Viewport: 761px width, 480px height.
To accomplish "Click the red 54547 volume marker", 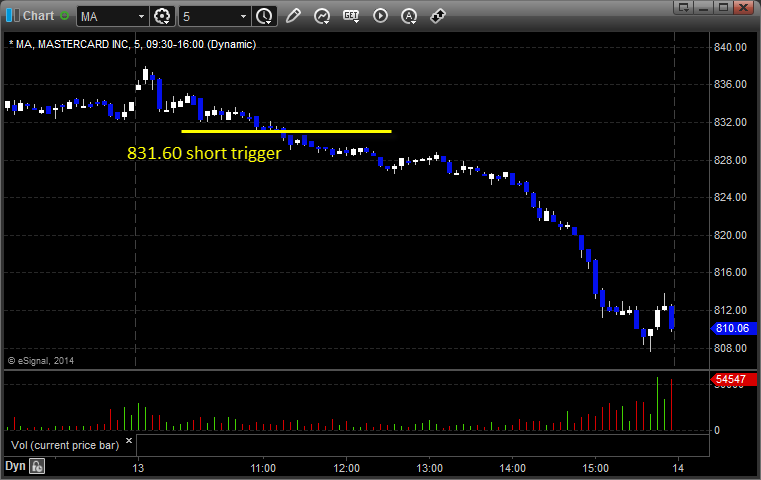I will click(732, 379).
